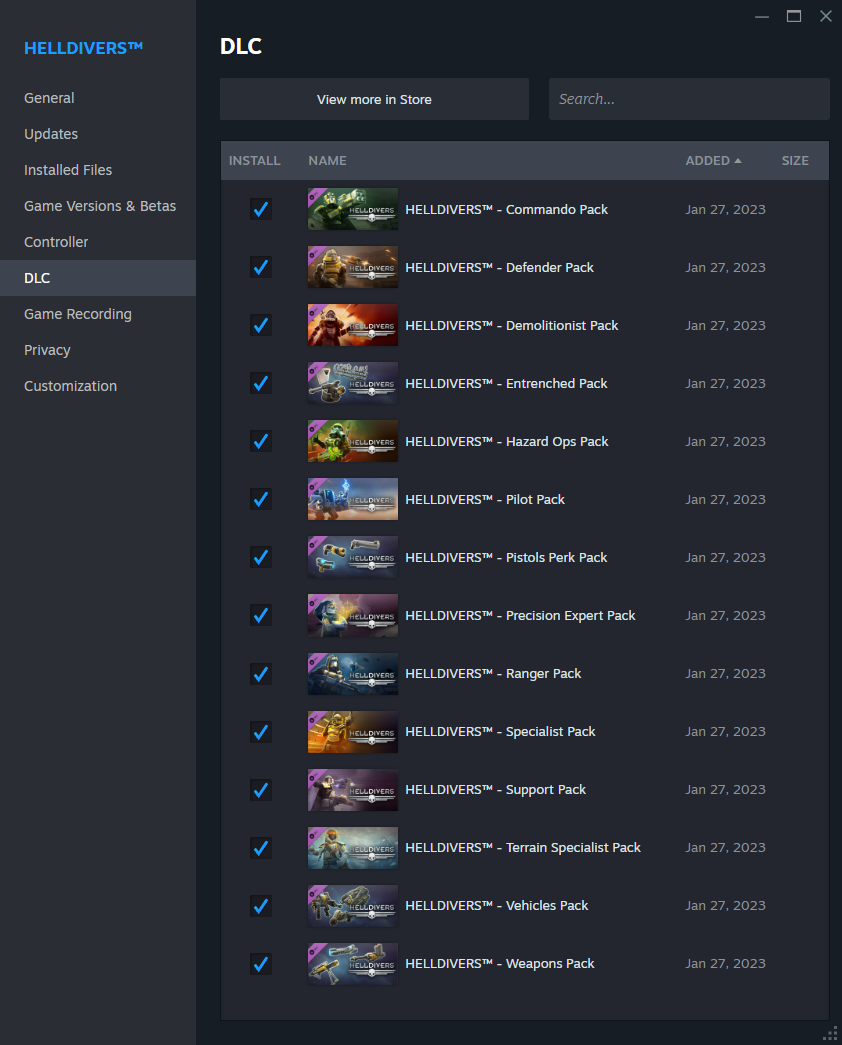The image size is (842, 1045).
Task: Click HELLDIVERS™ - Vehicles Pack name
Action: coord(497,906)
